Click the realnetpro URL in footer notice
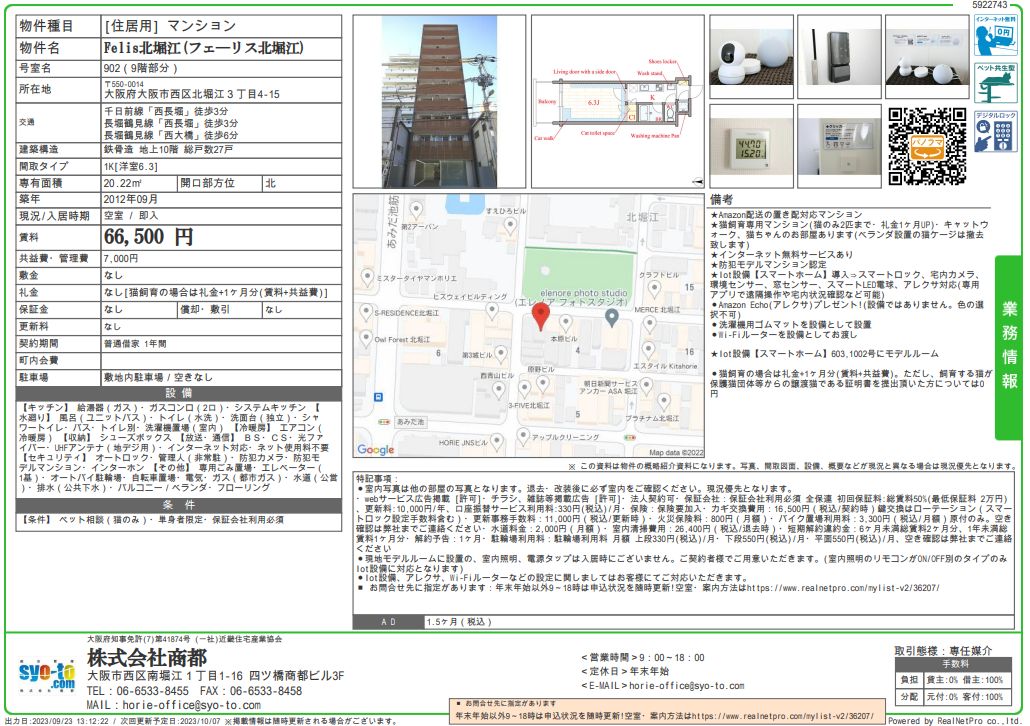1030x726 pixels. point(784,716)
